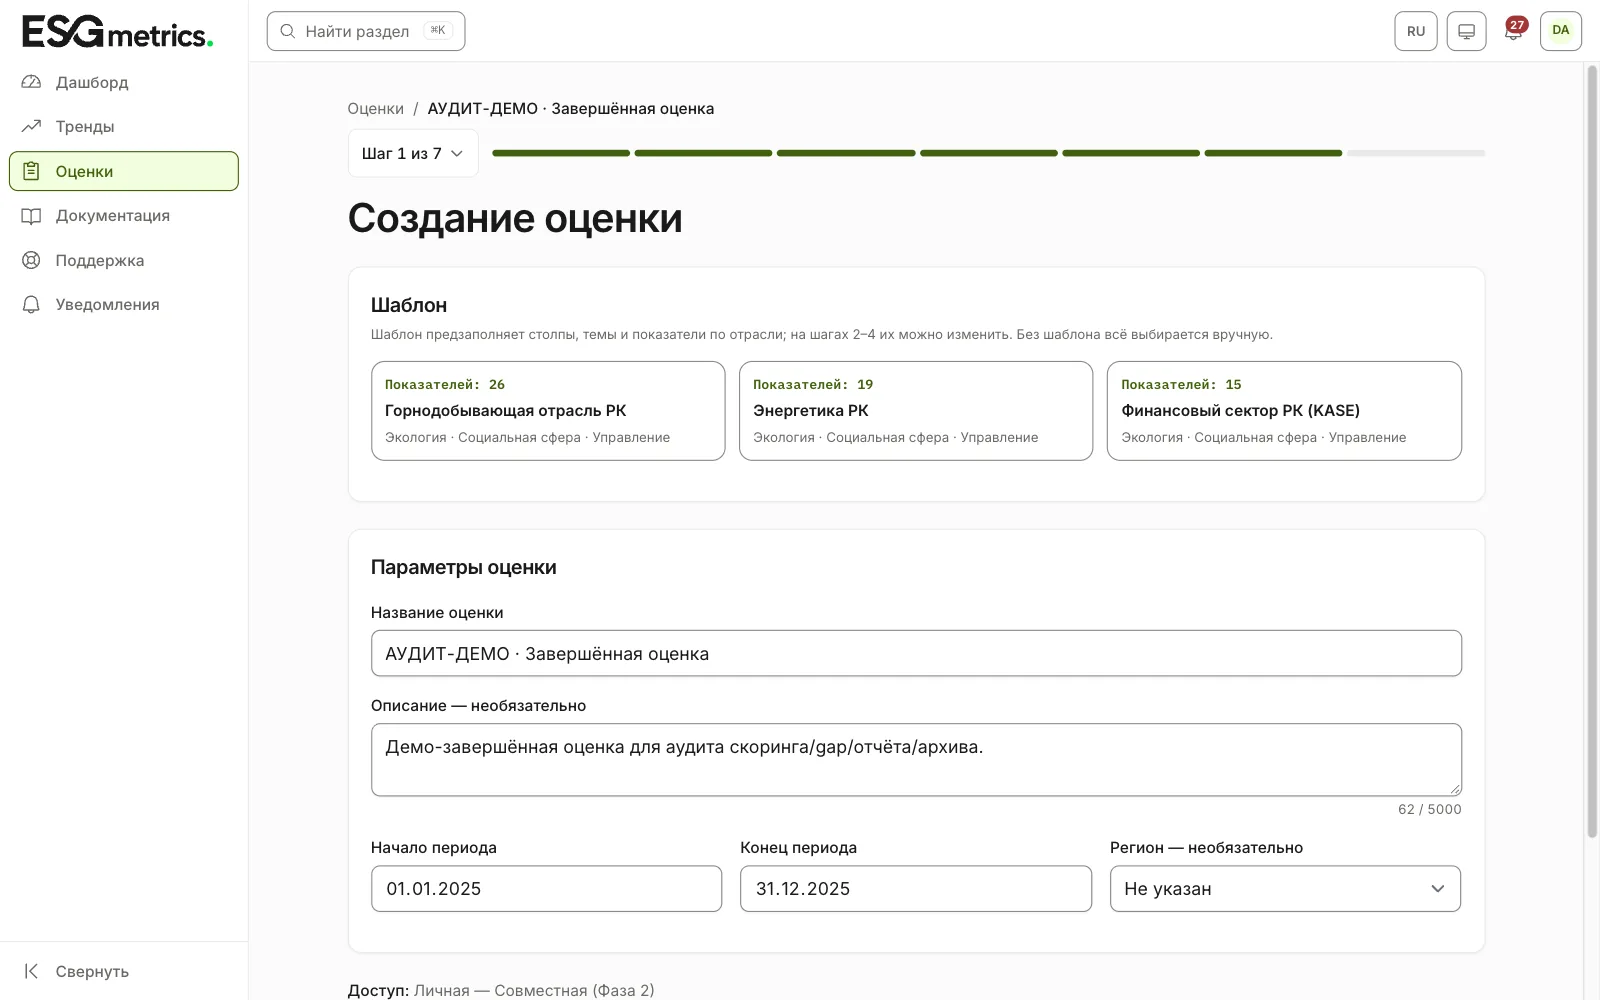The width and height of the screenshot is (1600, 1000).
Task: Open Поддержка in the sidebar
Action: tap(124, 260)
